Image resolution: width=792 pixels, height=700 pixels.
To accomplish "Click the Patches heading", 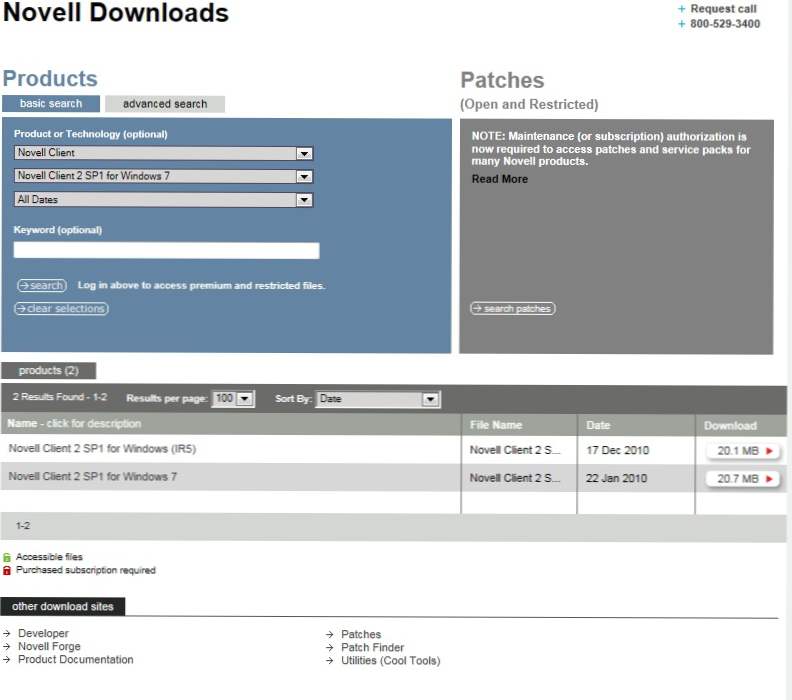I will click(x=502, y=80).
